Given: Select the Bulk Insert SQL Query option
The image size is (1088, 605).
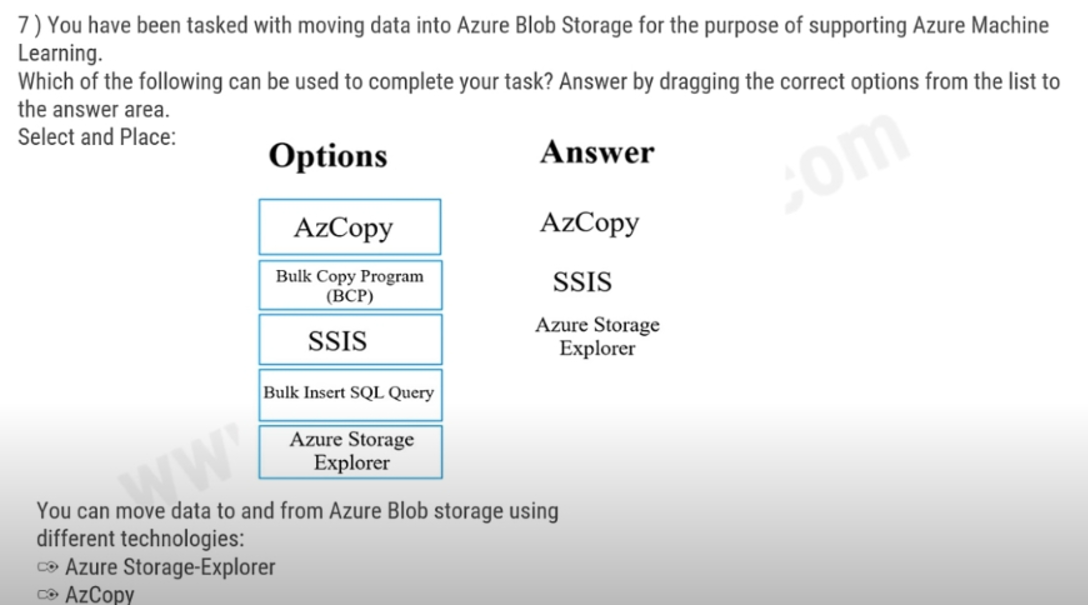Looking at the screenshot, I should 350,395.
